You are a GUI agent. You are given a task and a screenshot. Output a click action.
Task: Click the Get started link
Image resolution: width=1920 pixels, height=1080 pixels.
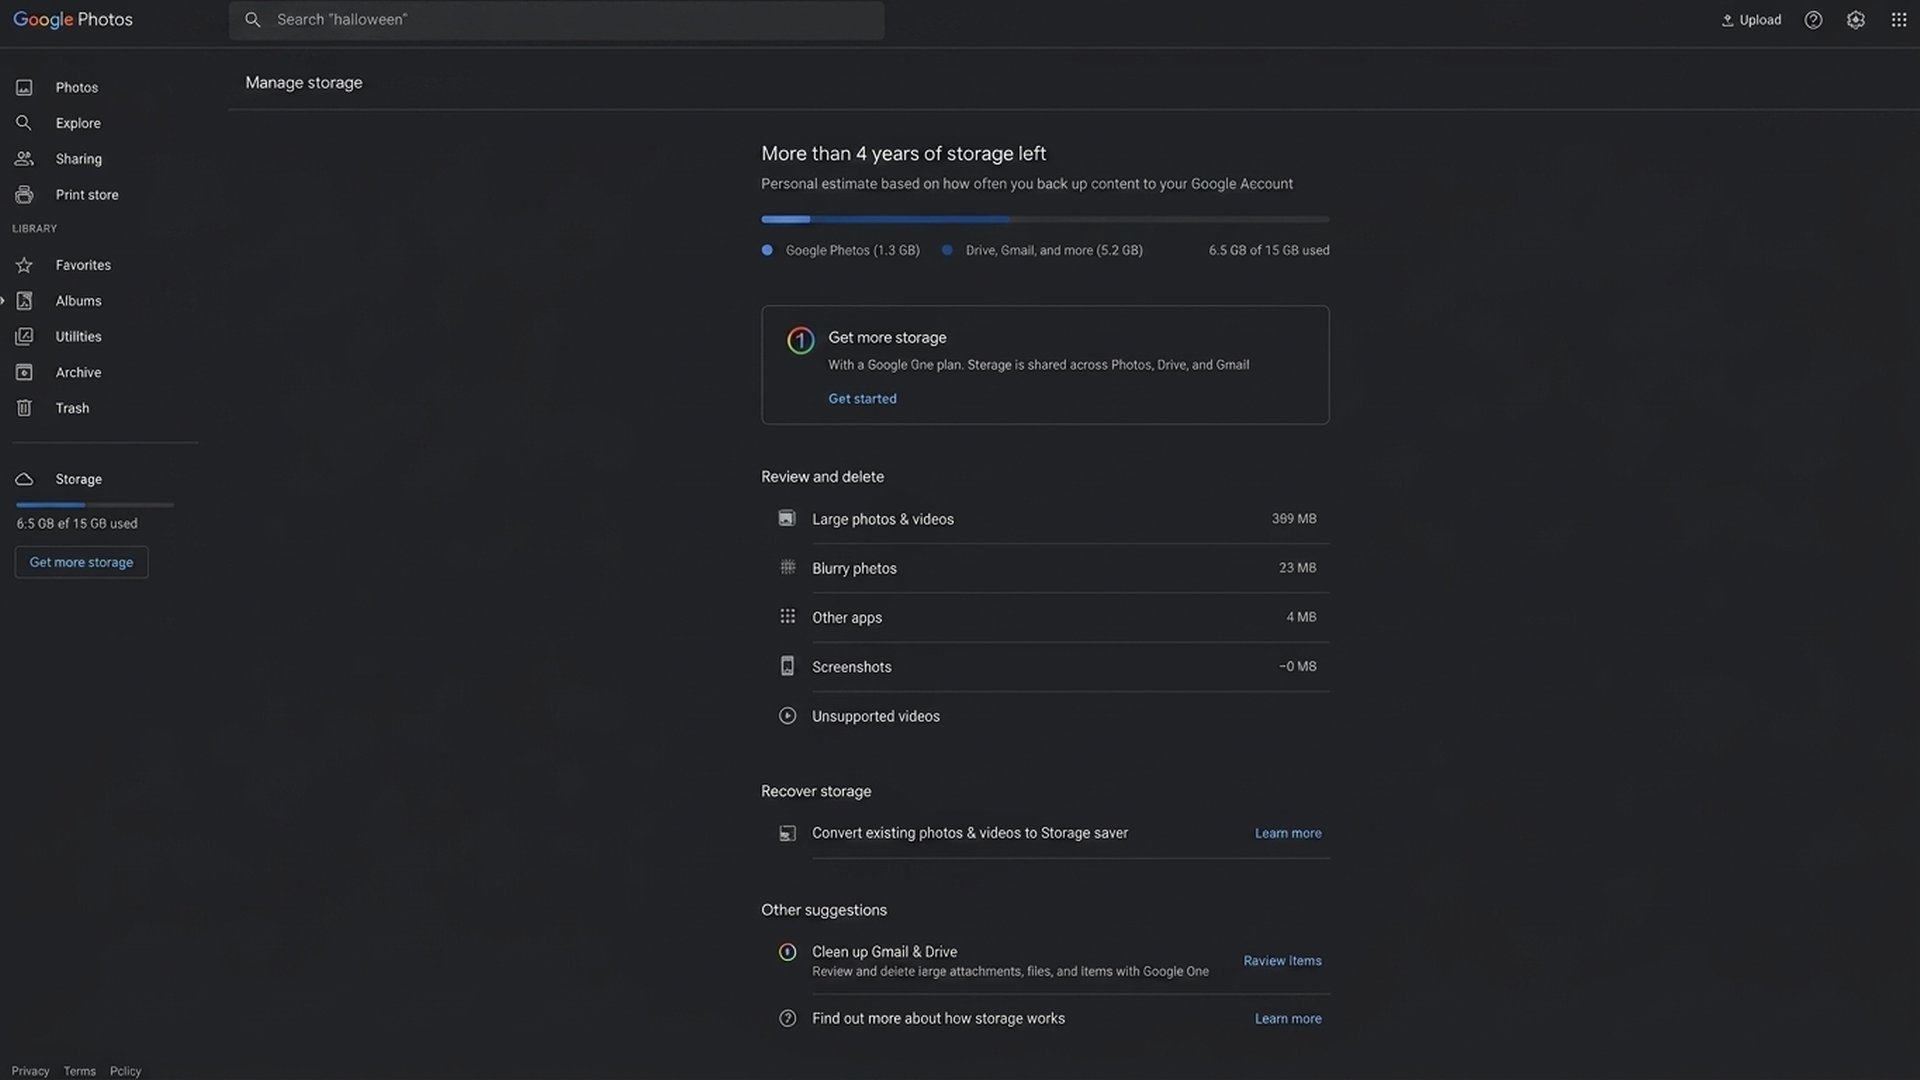coord(862,399)
